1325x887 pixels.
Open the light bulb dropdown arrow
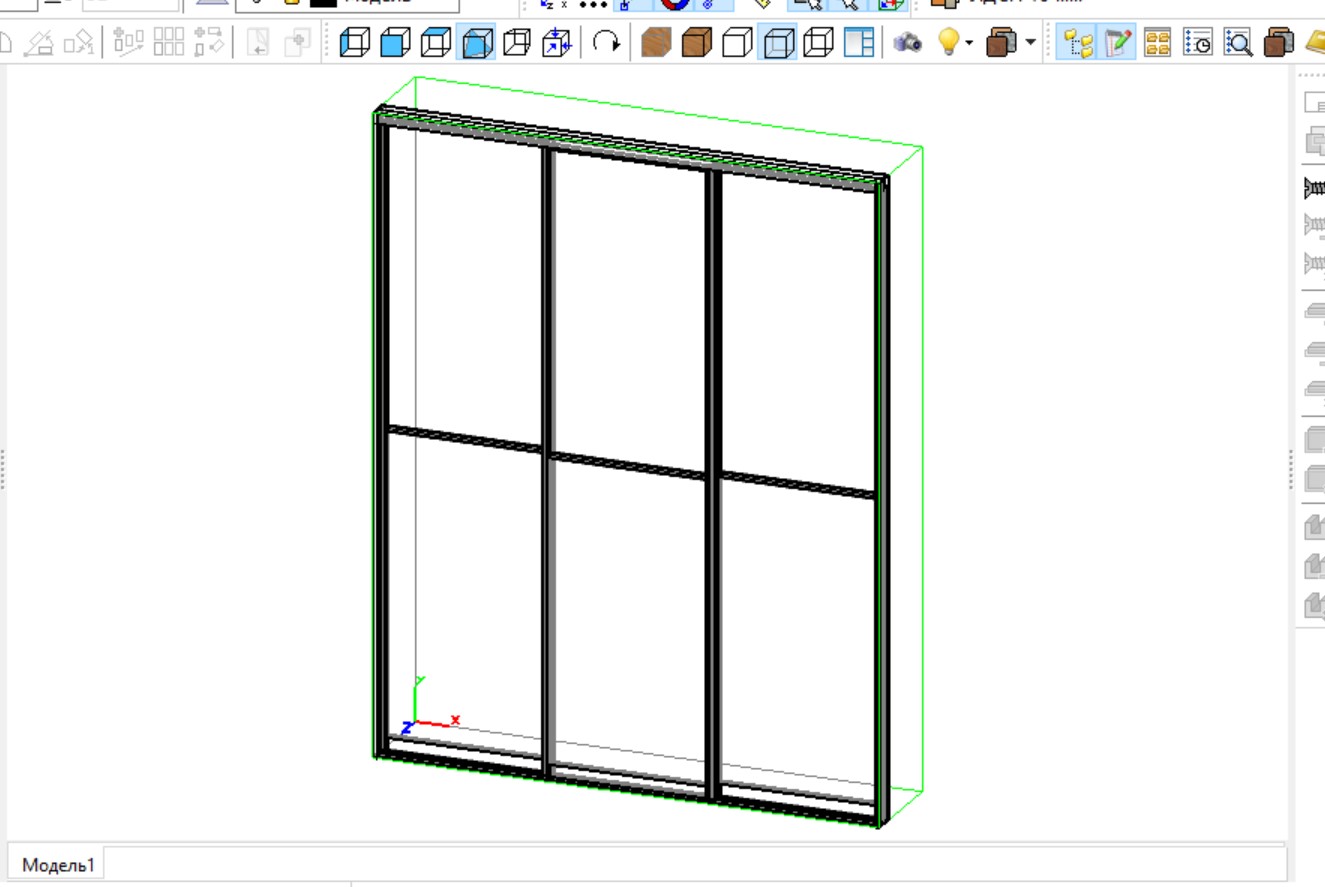tap(969, 43)
